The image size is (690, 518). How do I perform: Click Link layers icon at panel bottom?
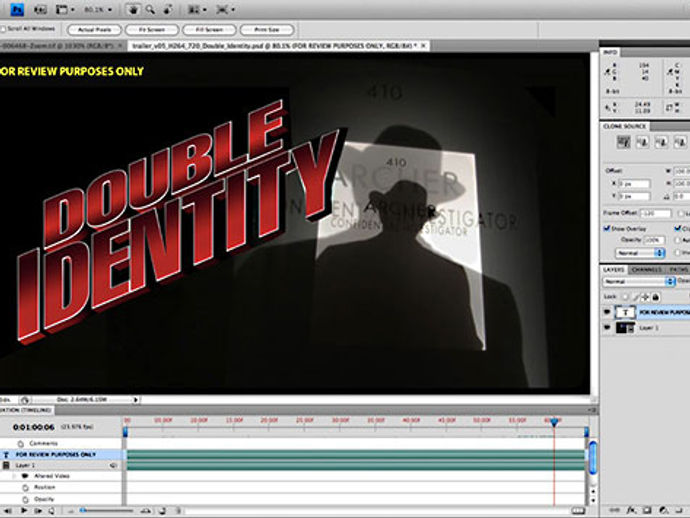[614, 511]
